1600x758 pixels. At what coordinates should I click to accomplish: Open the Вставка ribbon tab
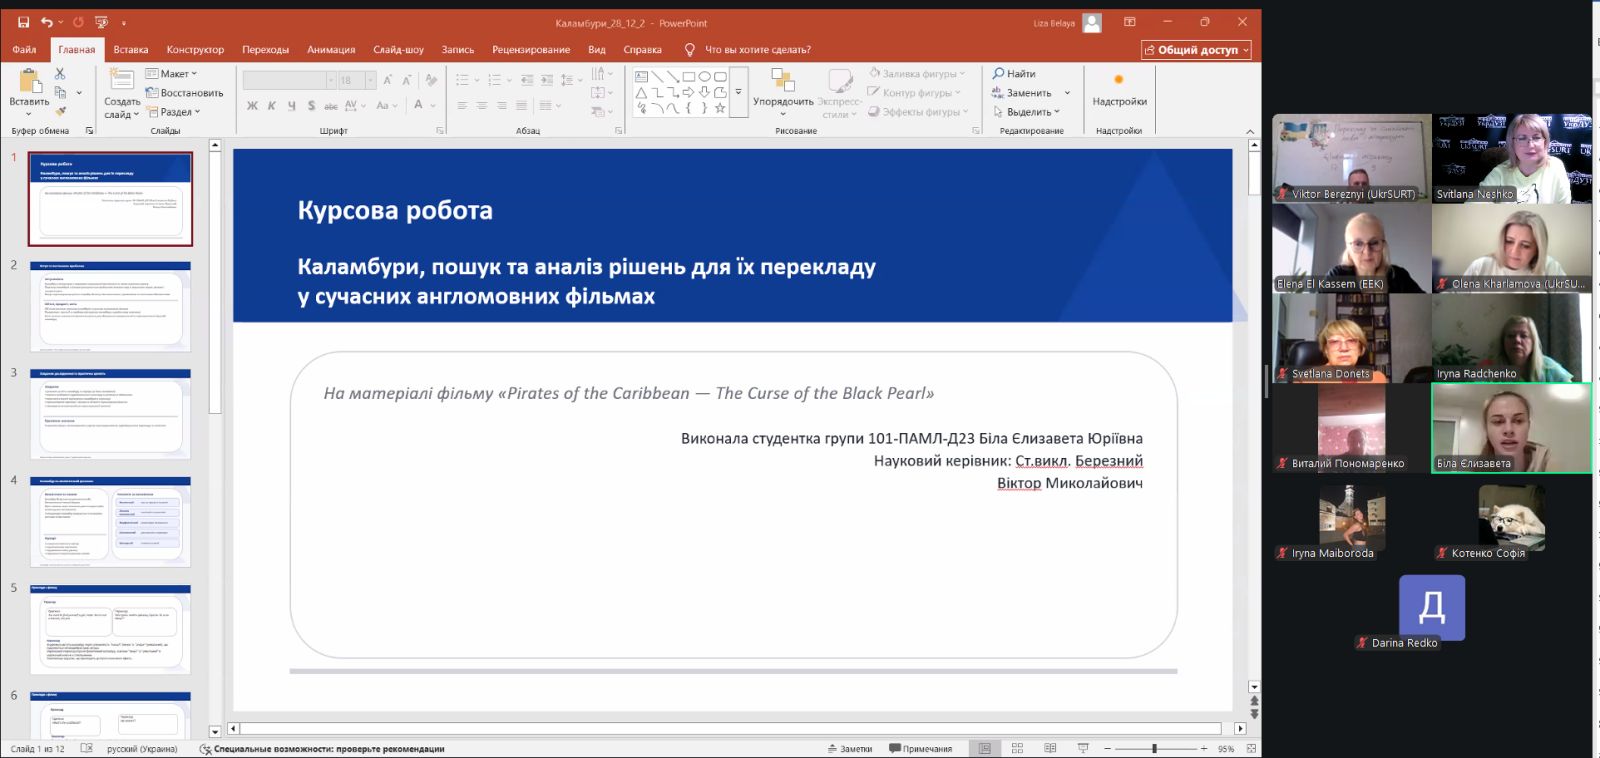pyautogui.click(x=131, y=49)
